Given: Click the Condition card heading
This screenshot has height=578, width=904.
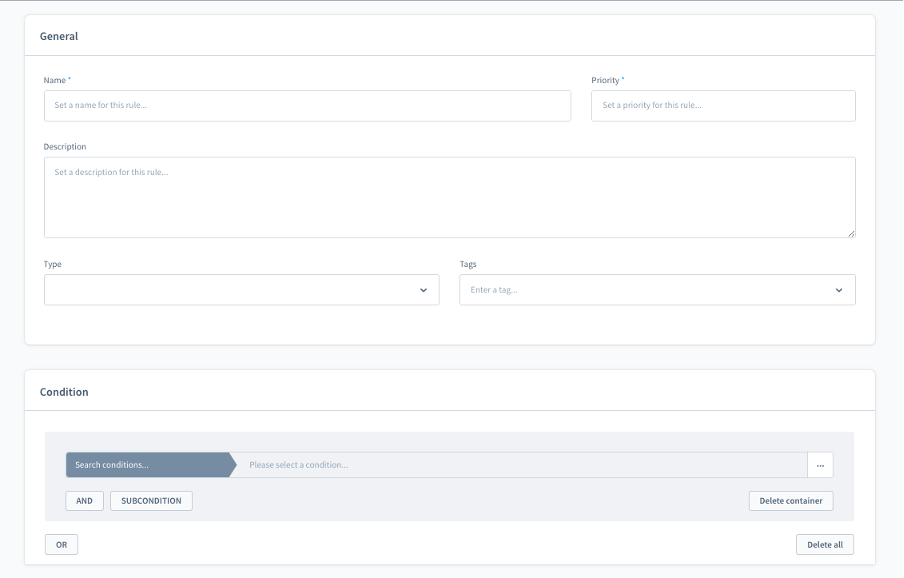Looking at the screenshot, I should pos(64,392).
